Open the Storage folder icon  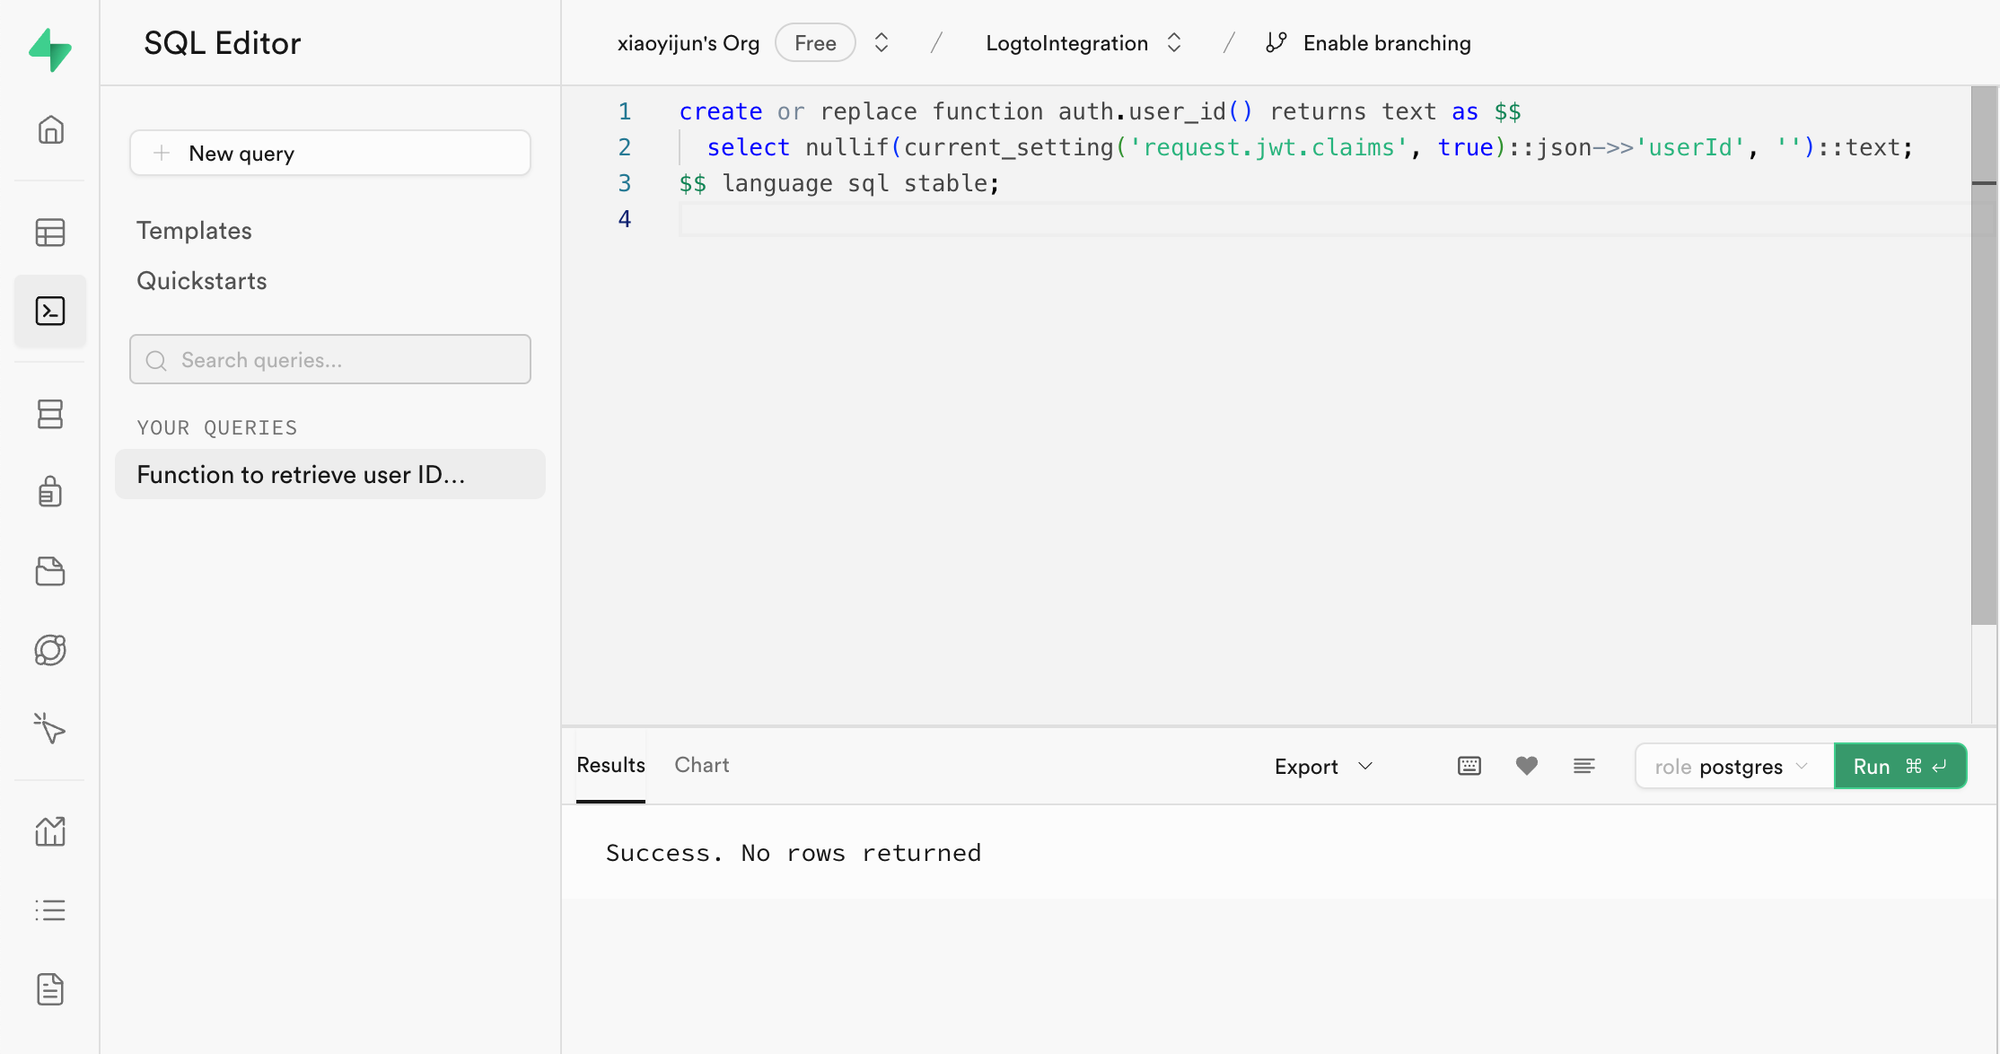pos(50,571)
